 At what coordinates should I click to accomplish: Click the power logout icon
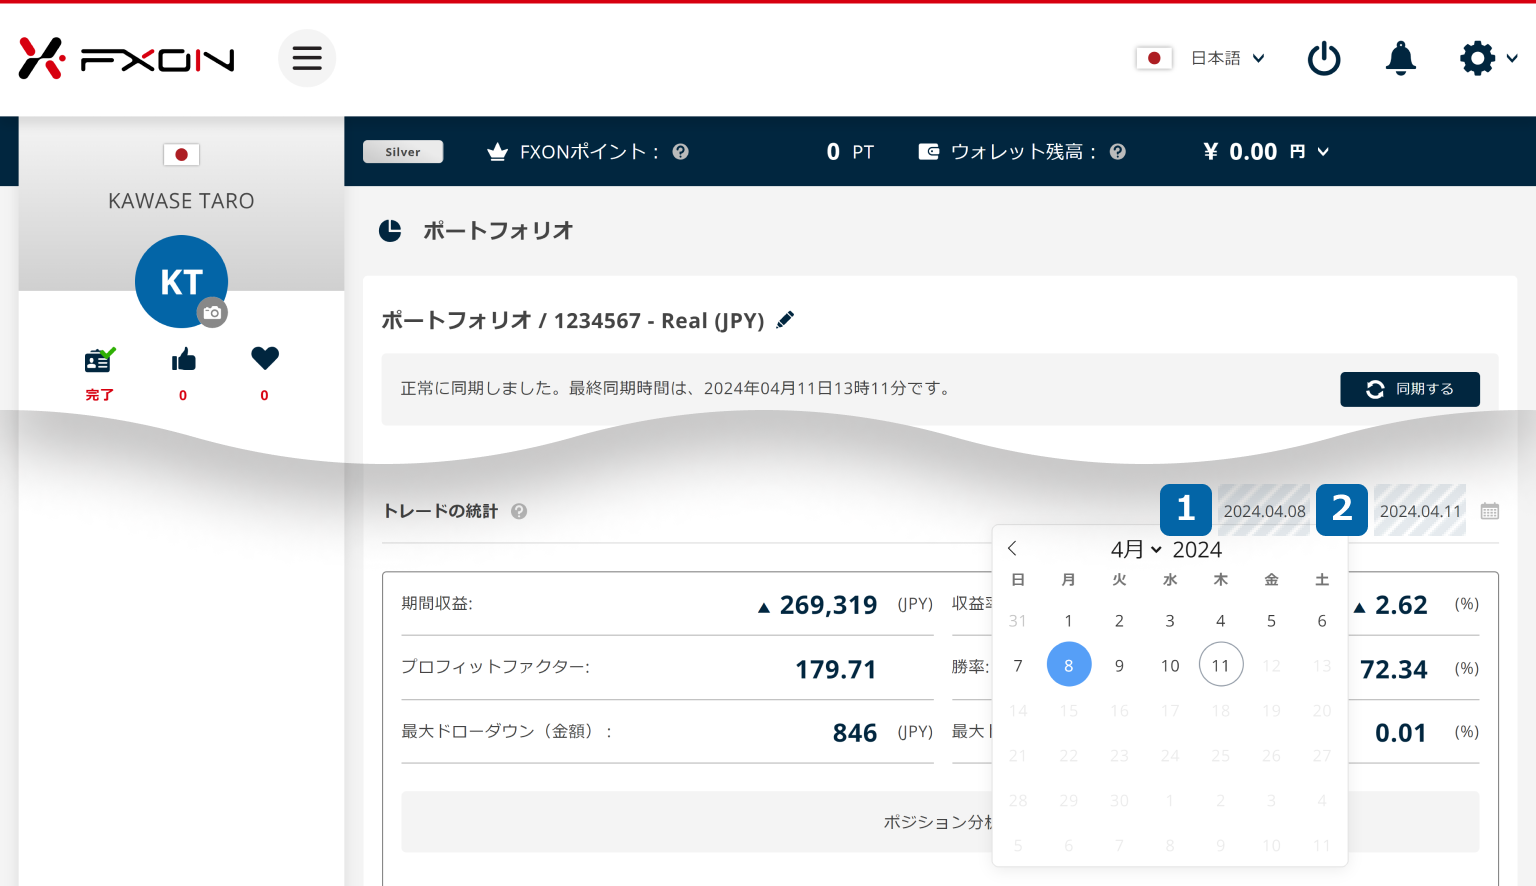[x=1324, y=58]
